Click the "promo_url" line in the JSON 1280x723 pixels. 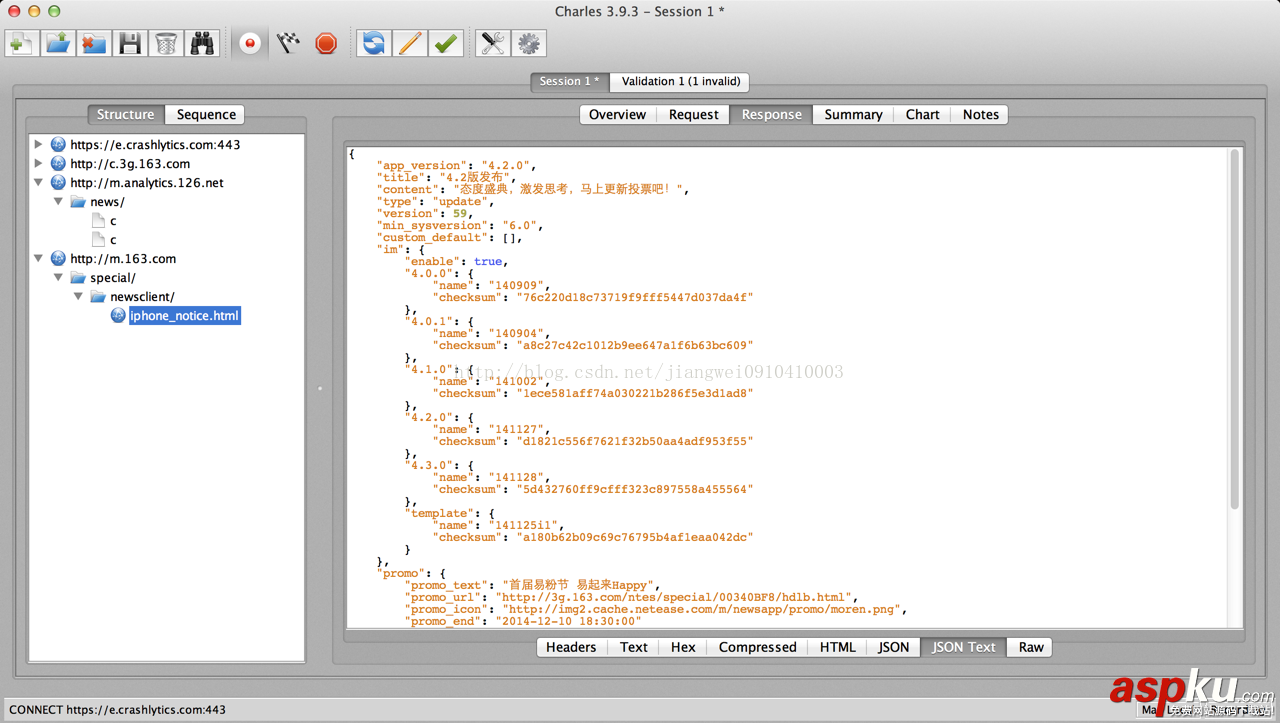point(631,598)
